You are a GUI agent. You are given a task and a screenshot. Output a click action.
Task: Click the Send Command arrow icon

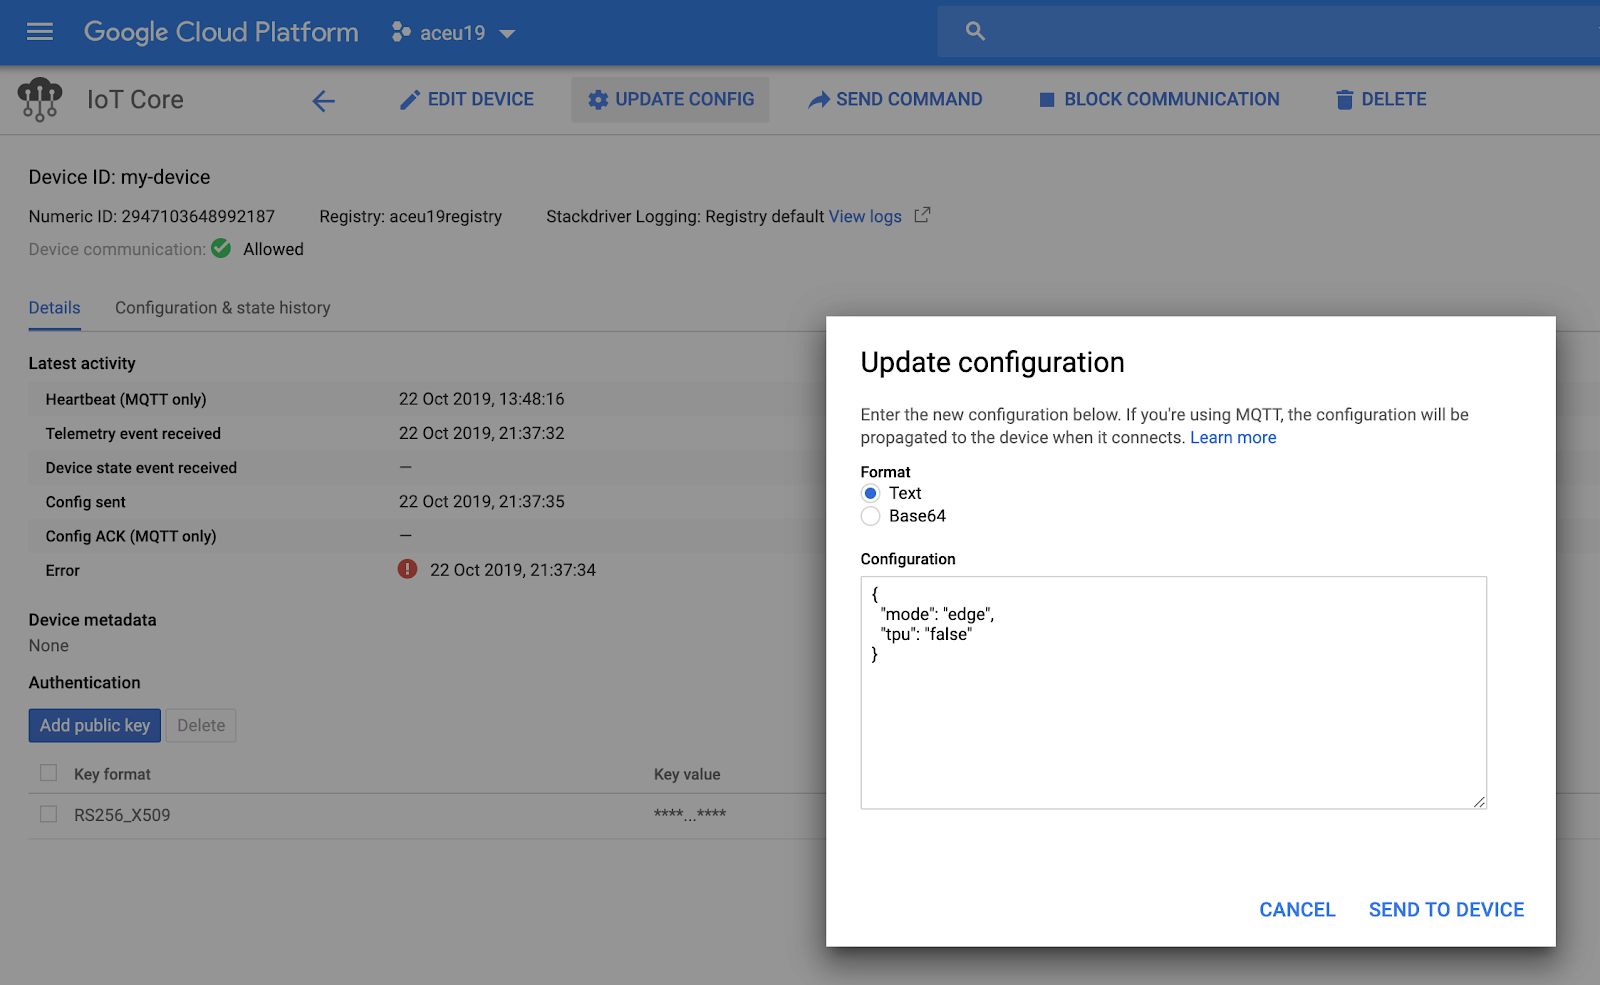pyautogui.click(x=819, y=100)
